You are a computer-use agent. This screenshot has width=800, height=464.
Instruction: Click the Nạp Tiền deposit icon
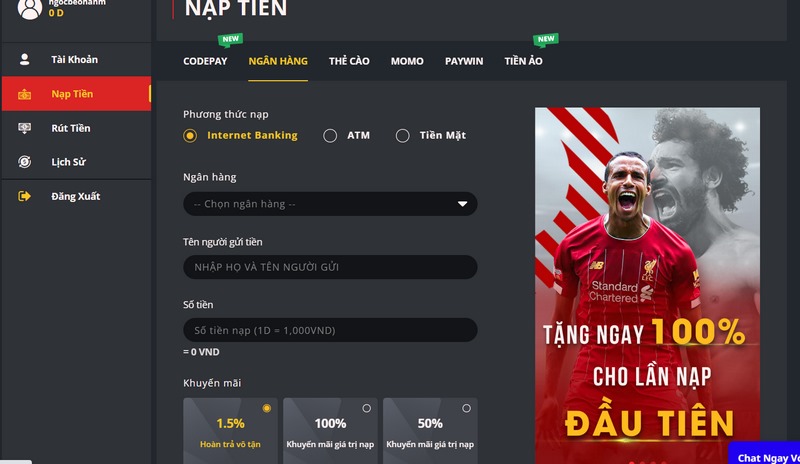pyautogui.click(x=24, y=94)
